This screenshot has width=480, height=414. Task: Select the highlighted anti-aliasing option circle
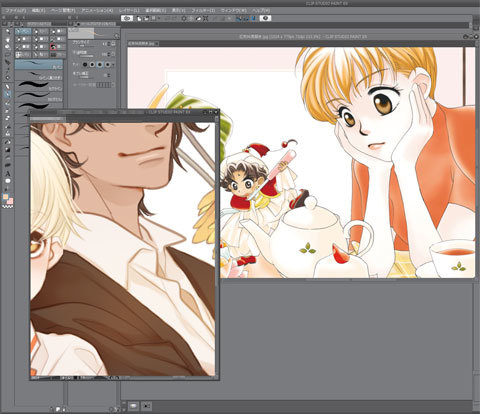coord(100,64)
